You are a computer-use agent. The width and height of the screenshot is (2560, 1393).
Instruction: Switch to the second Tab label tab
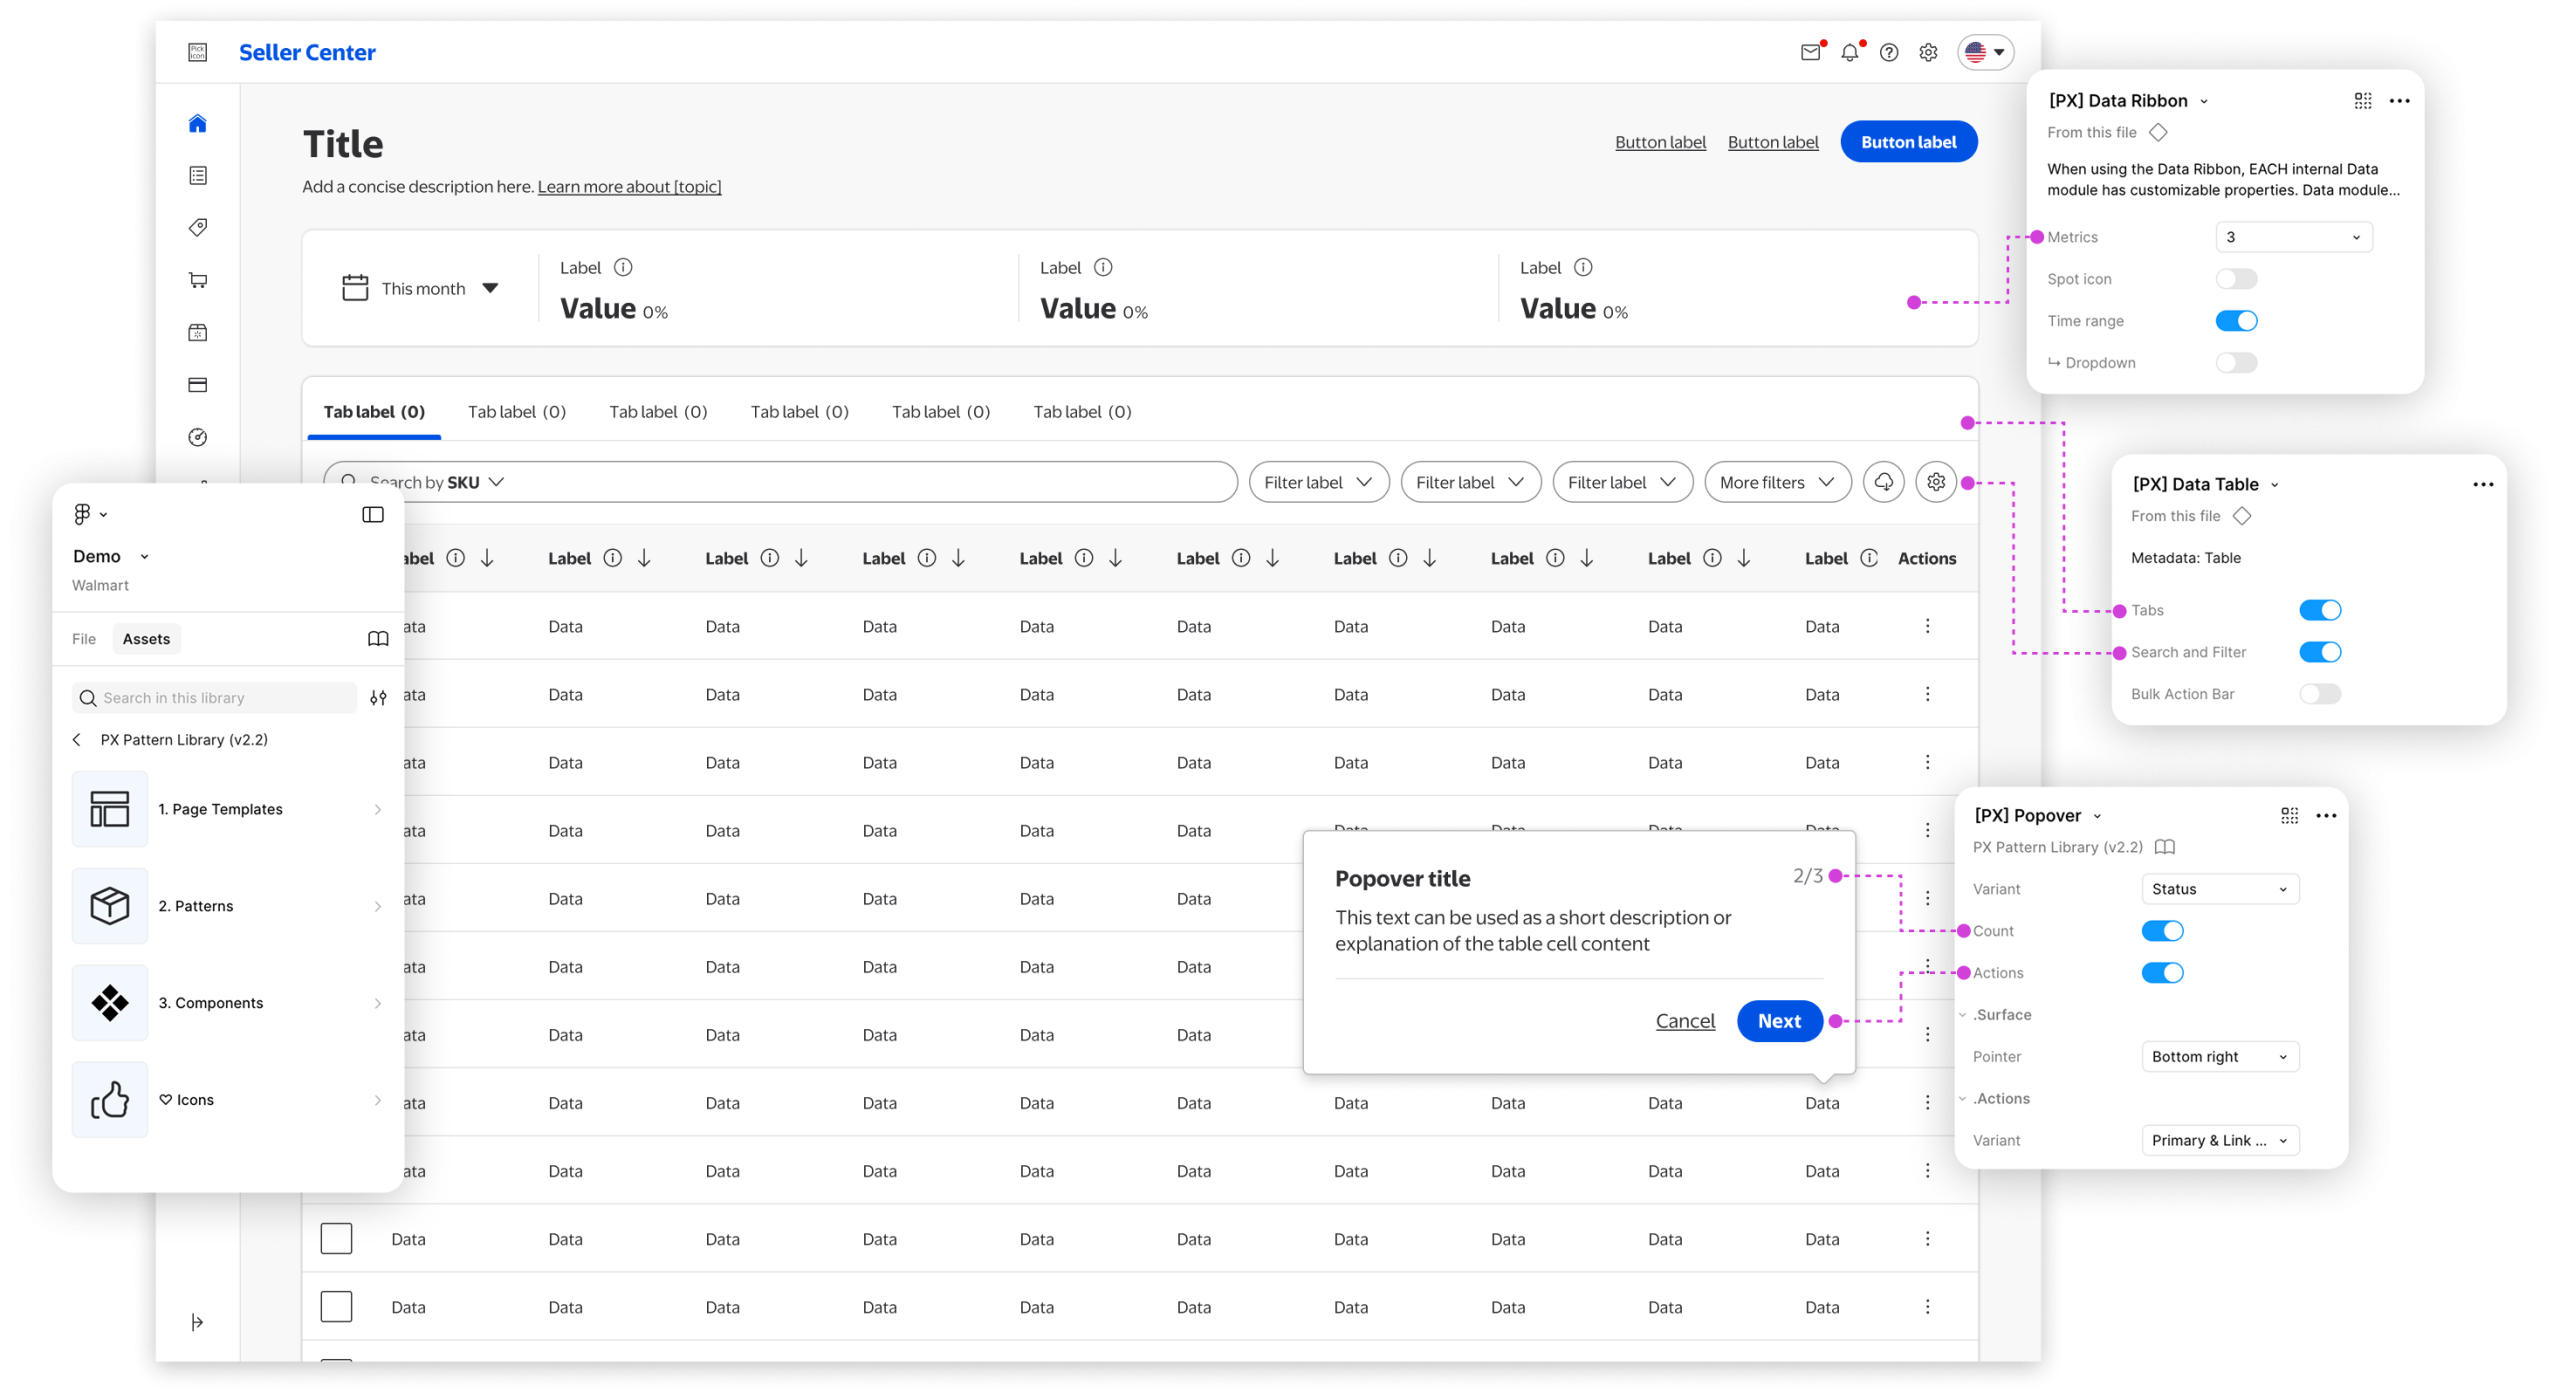(x=517, y=412)
